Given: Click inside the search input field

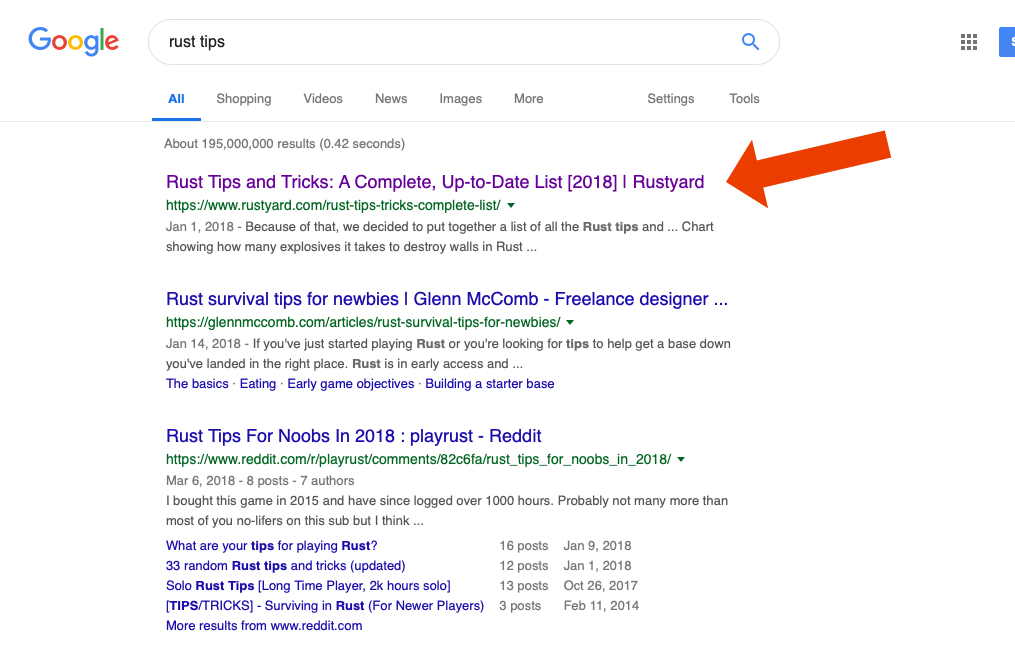Looking at the screenshot, I should point(400,42).
